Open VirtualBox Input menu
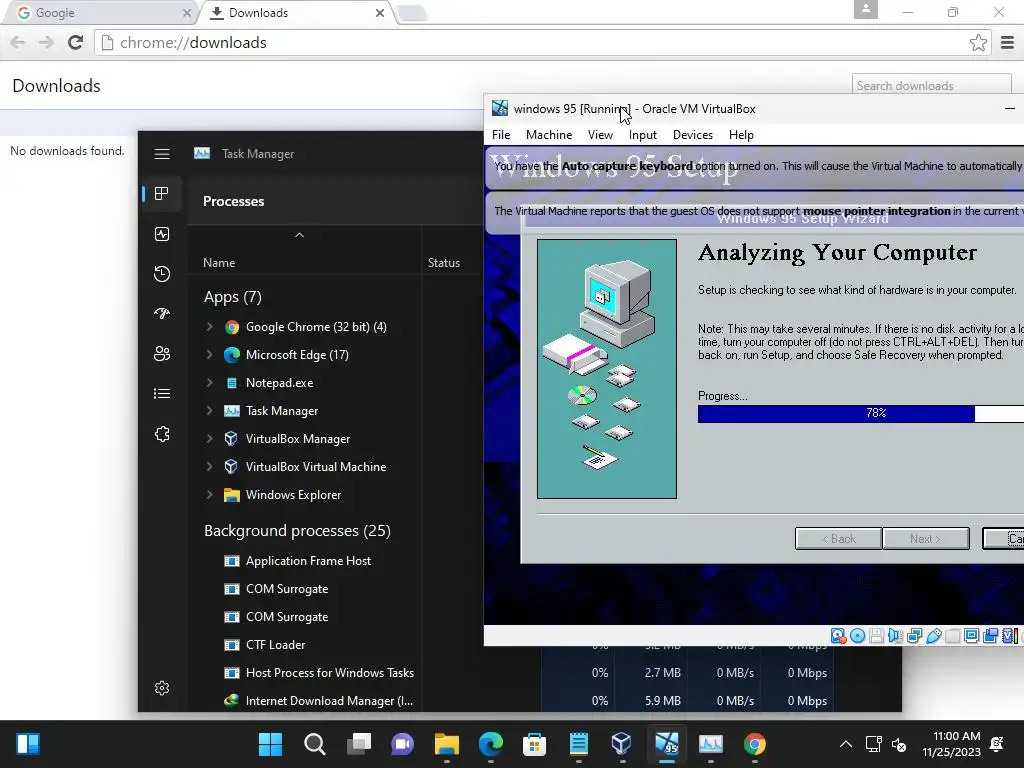The width and height of the screenshot is (1024, 768). click(643, 135)
